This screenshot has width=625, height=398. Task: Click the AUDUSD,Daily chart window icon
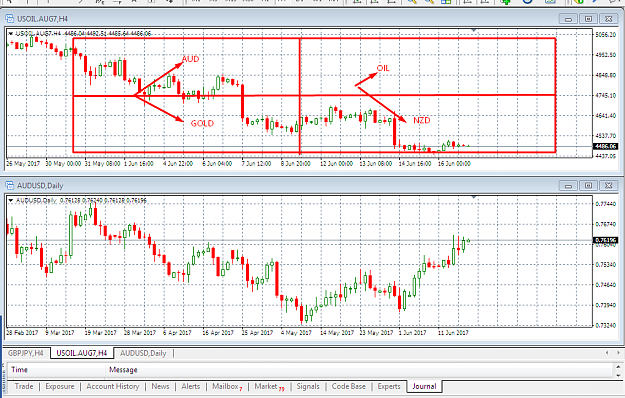coord(9,185)
